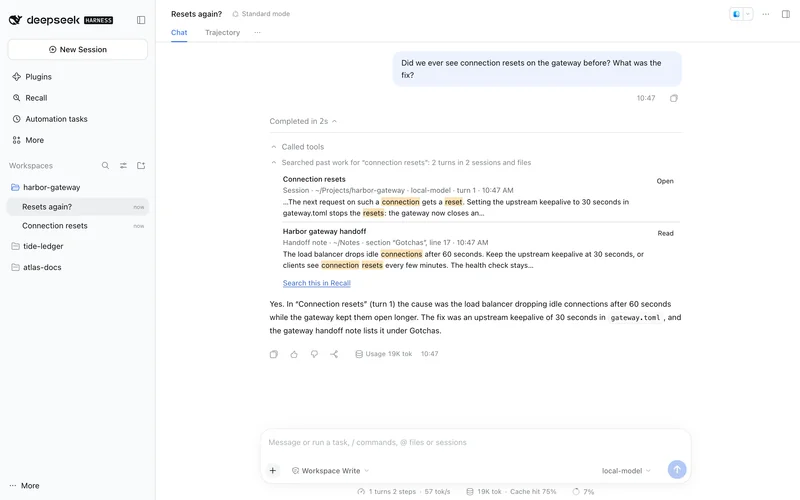Screen dimensions: 800x500
Task: Click the deepseek logo
Action: coord(44,20)
